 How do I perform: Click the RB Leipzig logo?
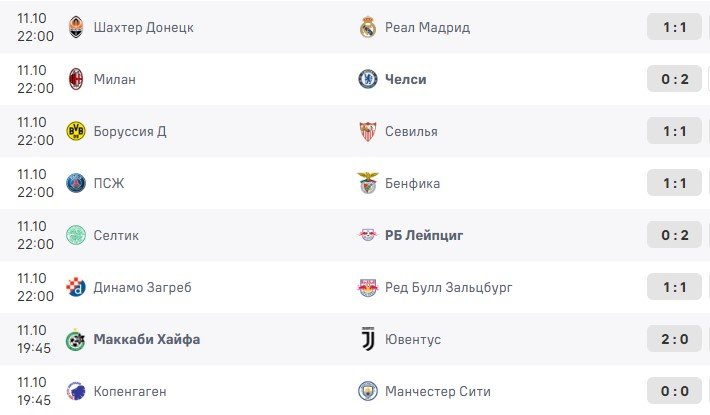coord(368,235)
